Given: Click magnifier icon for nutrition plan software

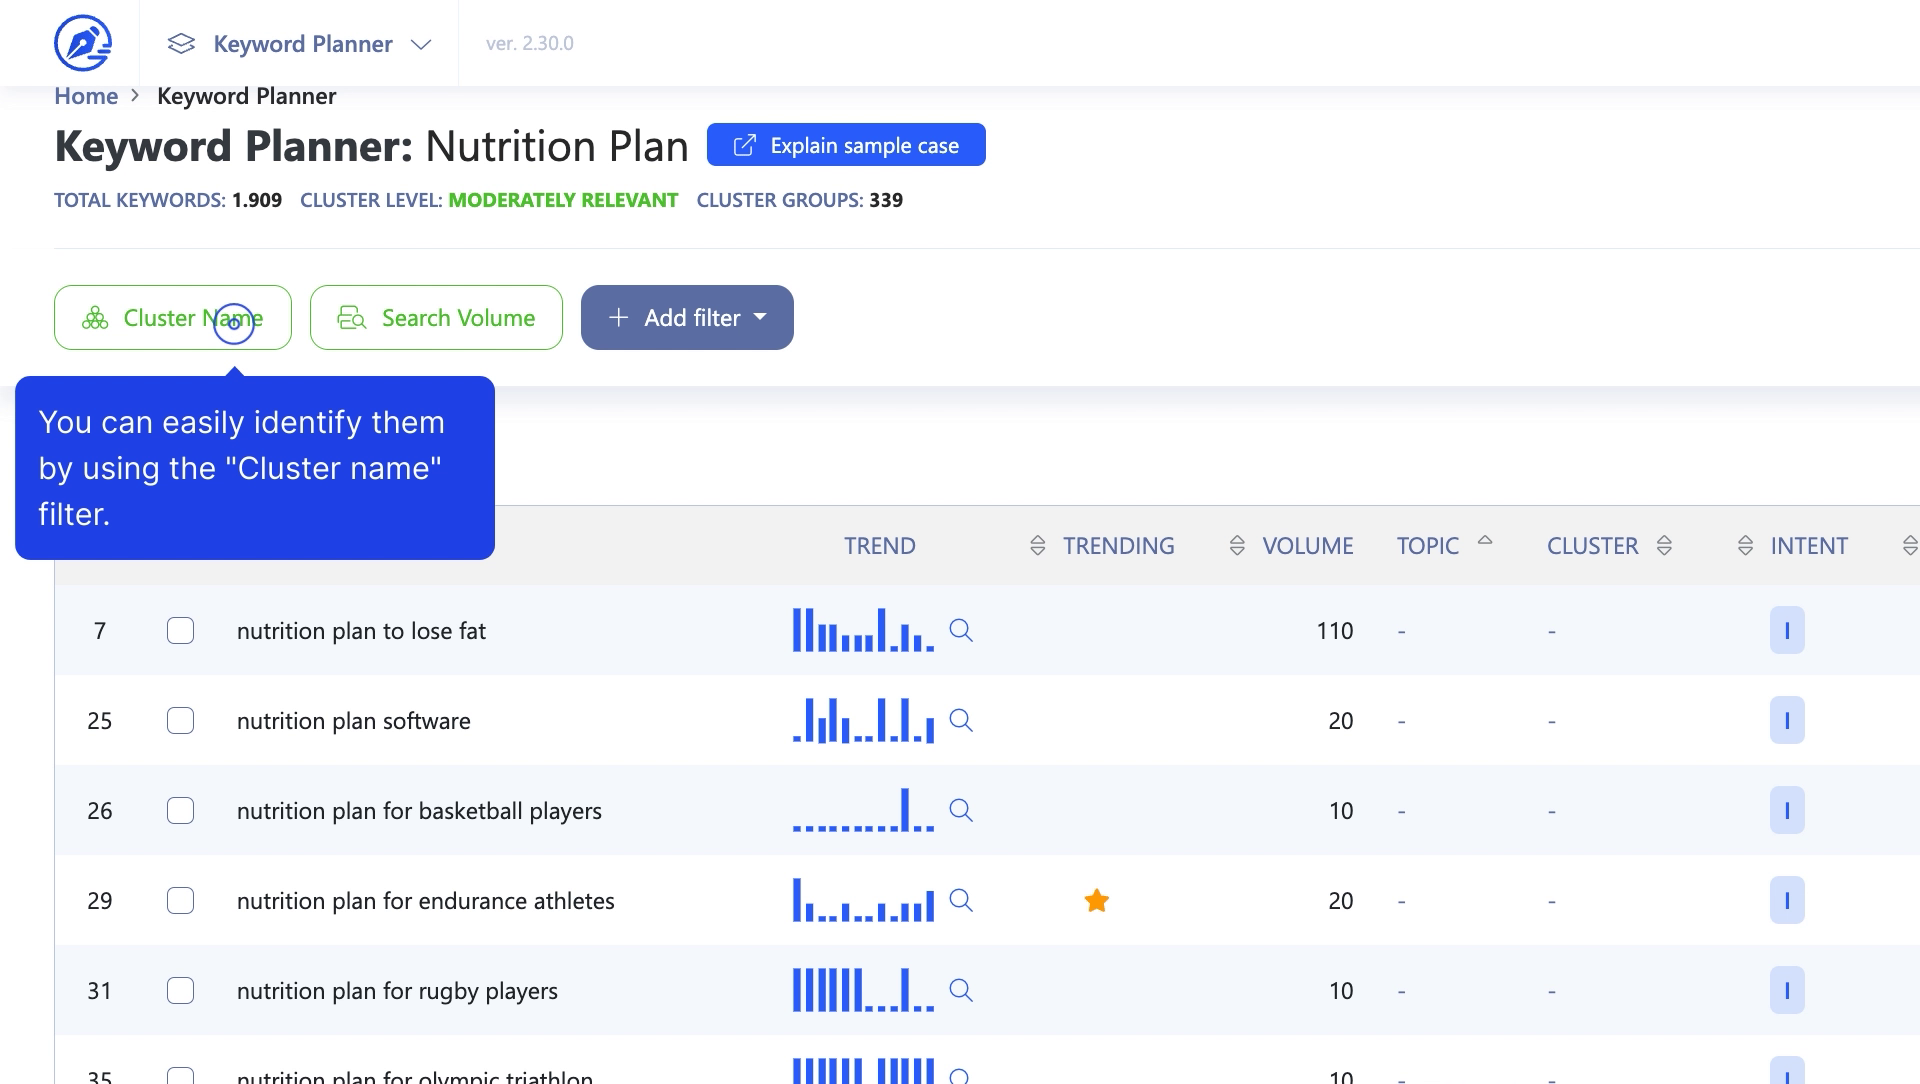Looking at the screenshot, I should point(961,720).
